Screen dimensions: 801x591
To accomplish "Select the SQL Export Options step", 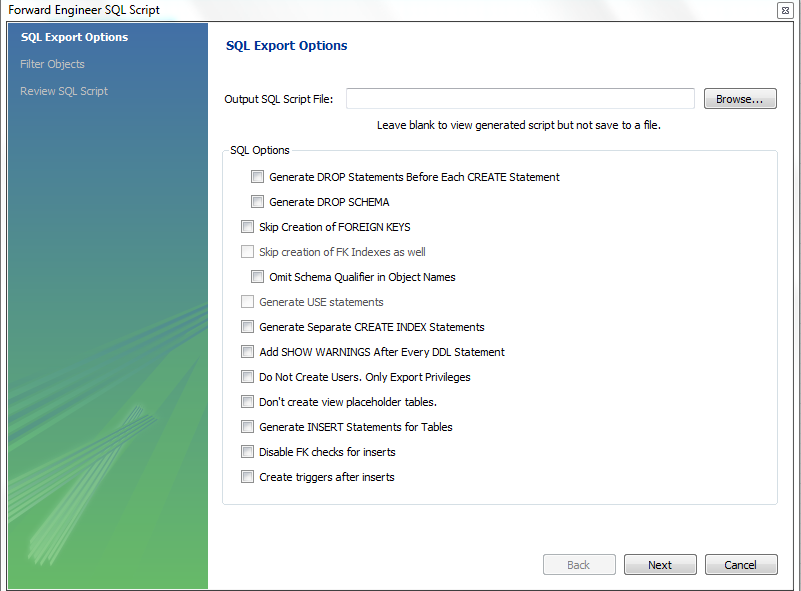I will [x=74, y=38].
